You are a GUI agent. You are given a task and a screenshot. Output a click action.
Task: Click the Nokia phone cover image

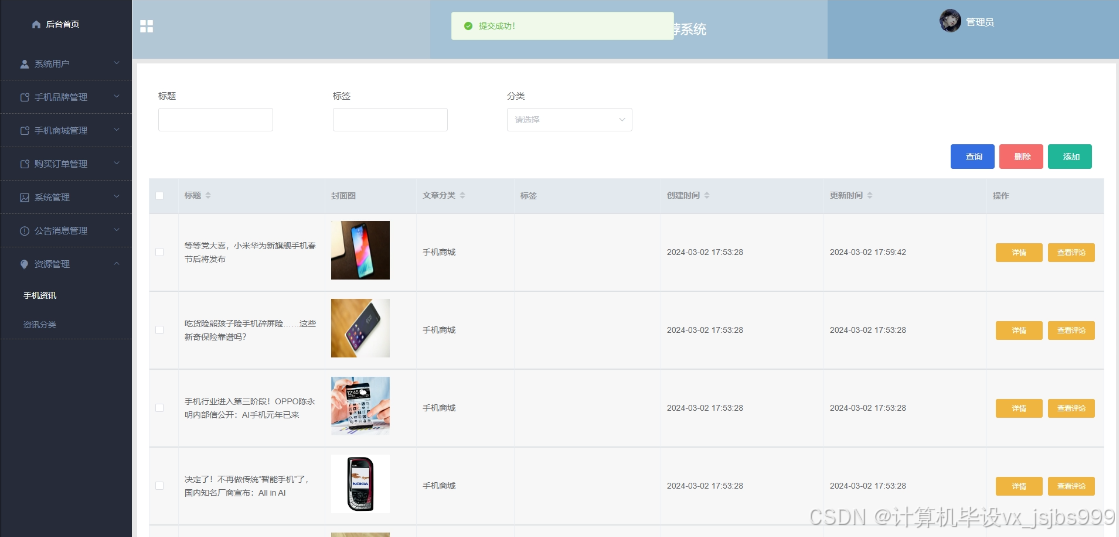pos(360,483)
